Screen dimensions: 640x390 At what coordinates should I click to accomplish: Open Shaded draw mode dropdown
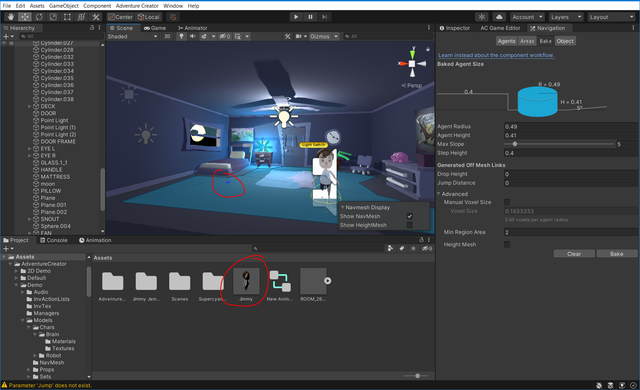[x=133, y=36]
